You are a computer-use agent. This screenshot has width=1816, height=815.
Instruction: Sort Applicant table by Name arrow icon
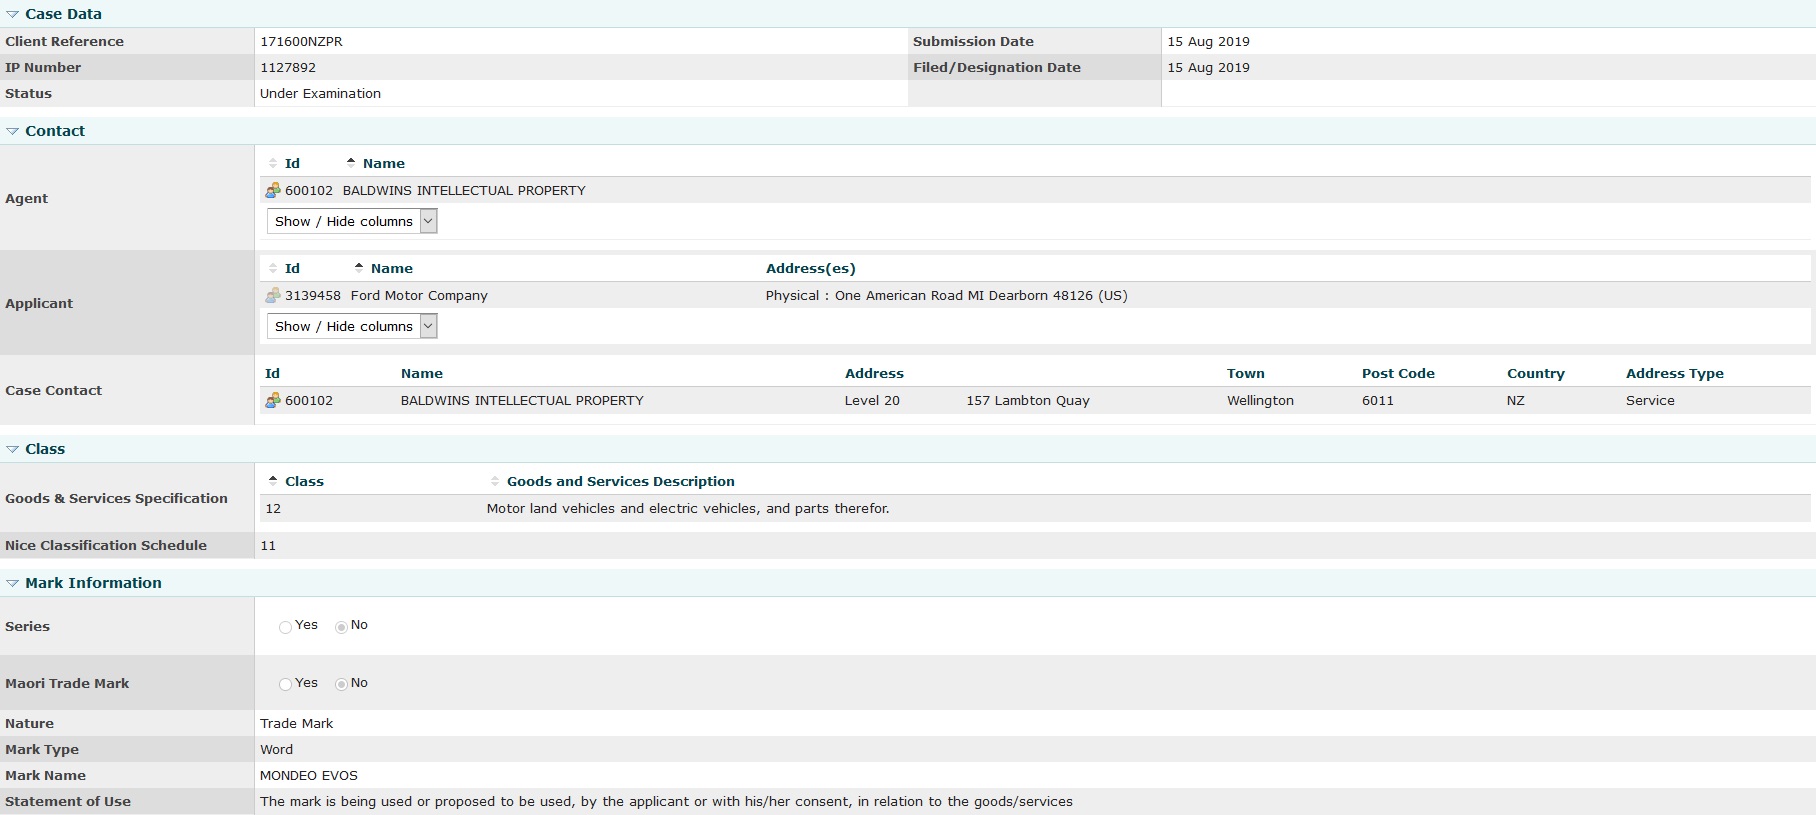pos(359,267)
